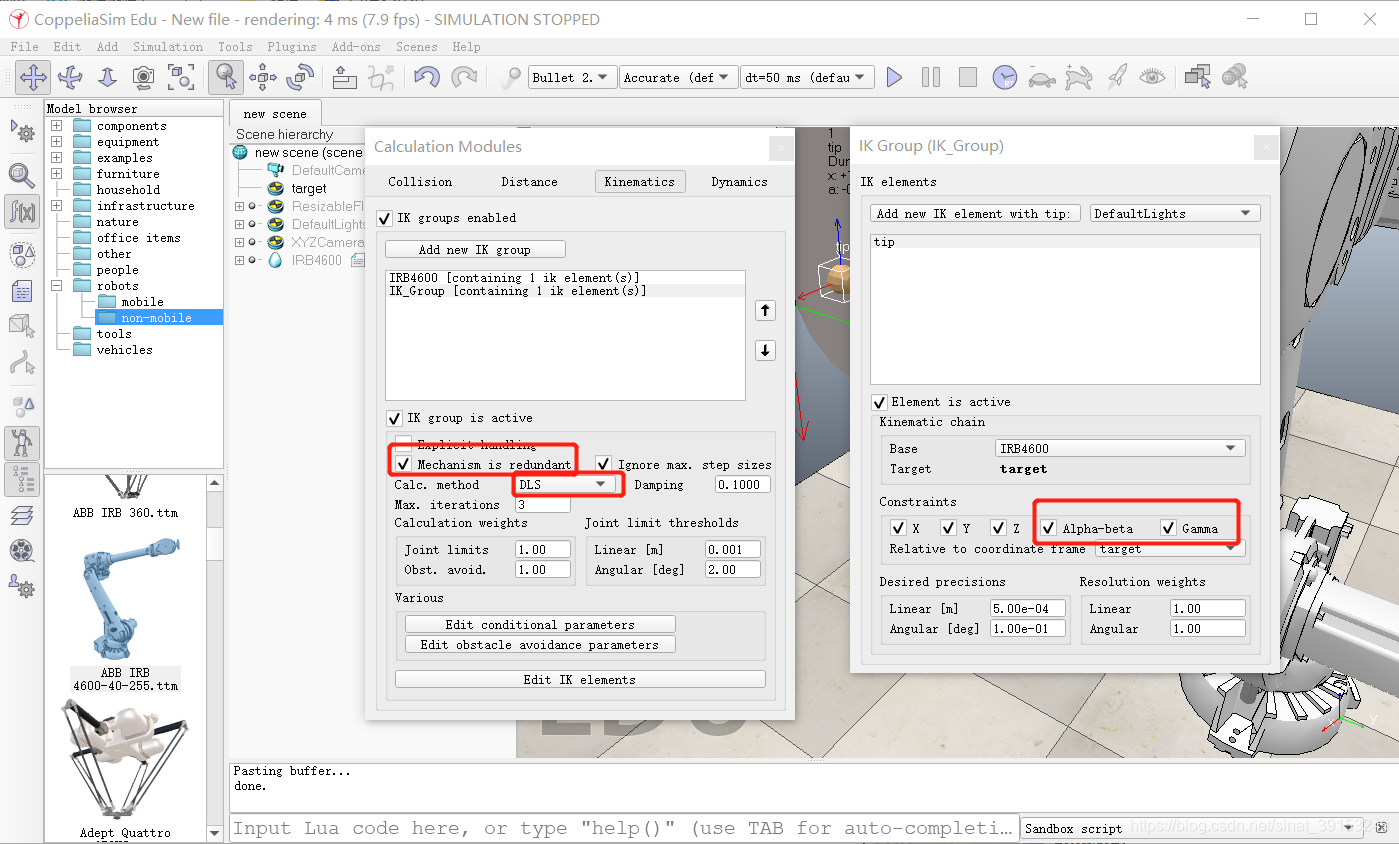The height and width of the screenshot is (844, 1399).
Task: Select the camera pan tool
Action: [x=33, y=77]
